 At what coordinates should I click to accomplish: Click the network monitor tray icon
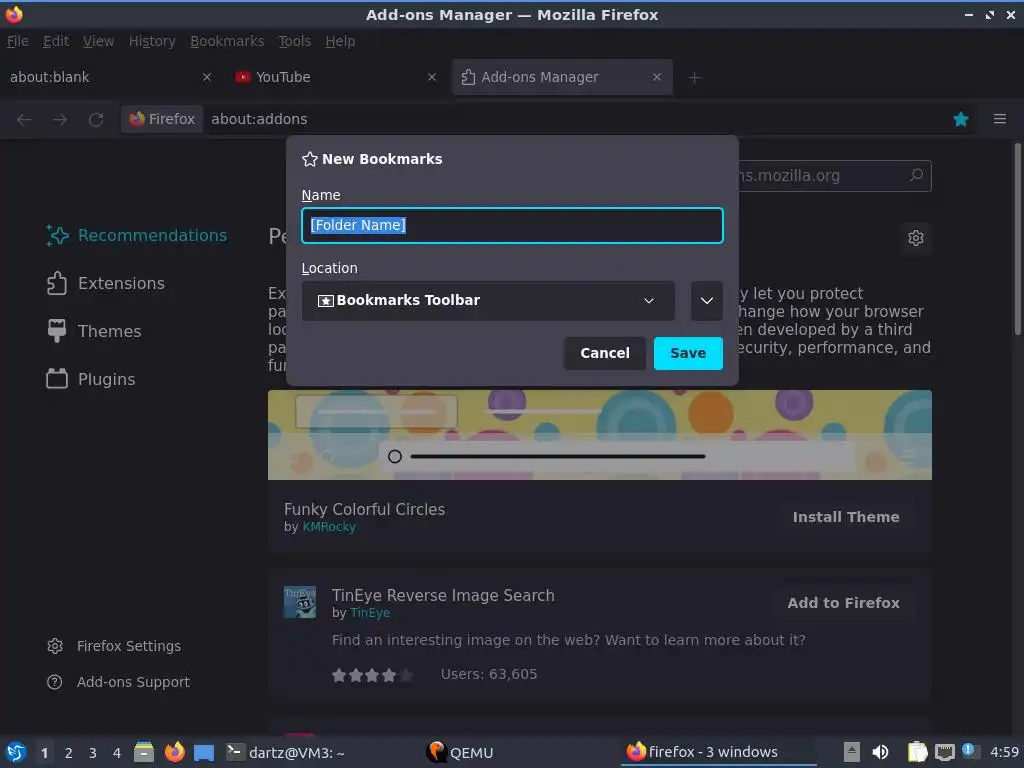click(x=945, y=752)
